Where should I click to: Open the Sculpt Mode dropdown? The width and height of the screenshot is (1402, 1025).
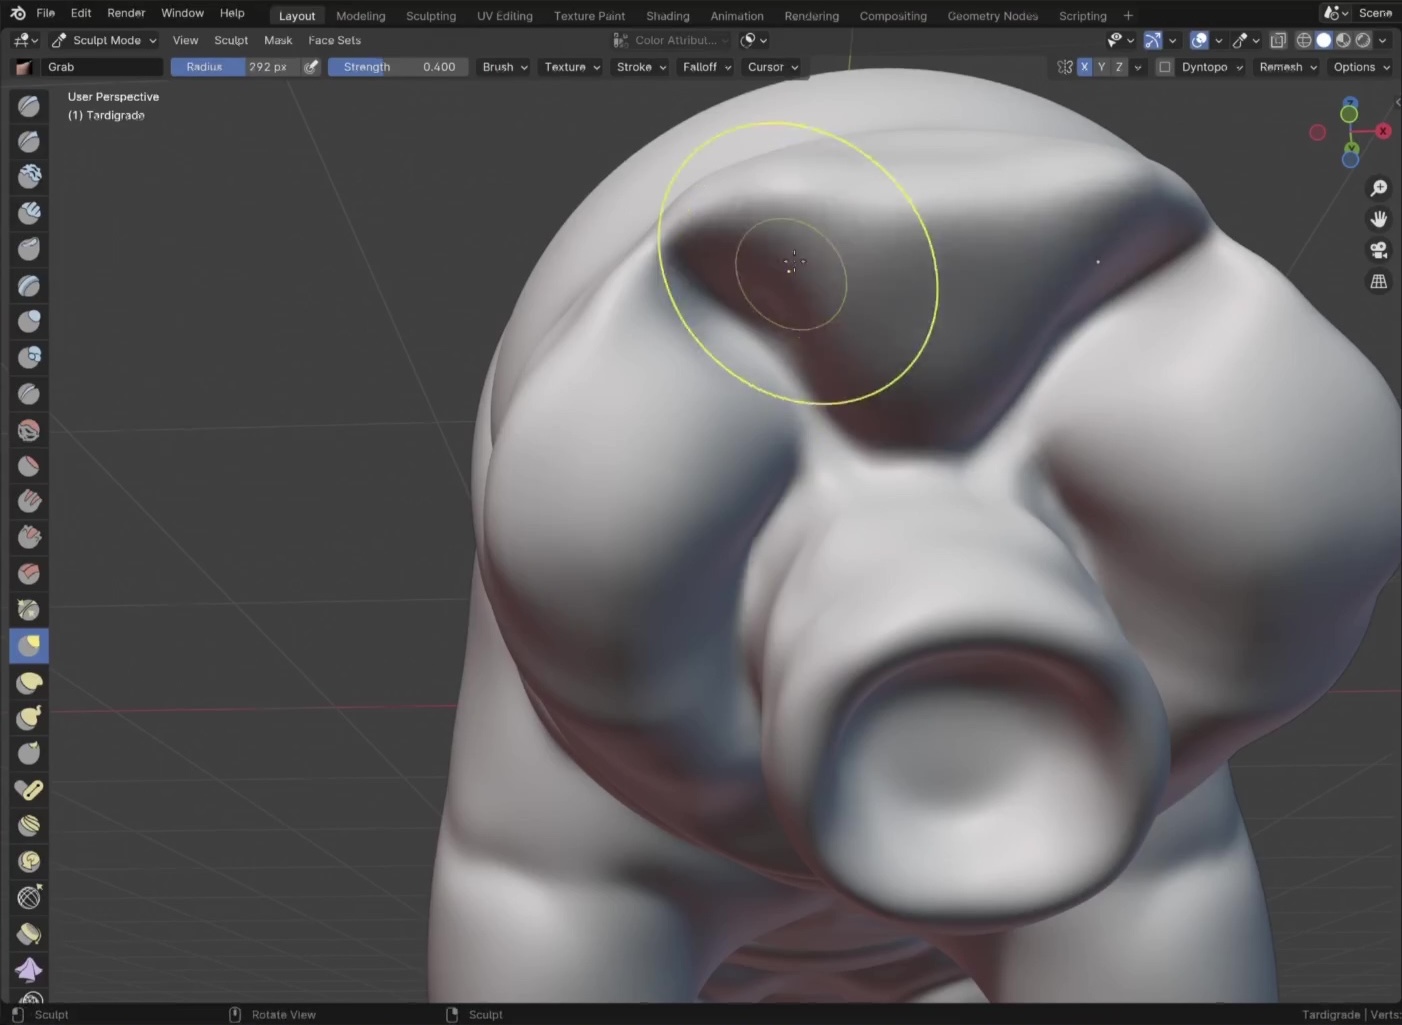pos(105,40)
